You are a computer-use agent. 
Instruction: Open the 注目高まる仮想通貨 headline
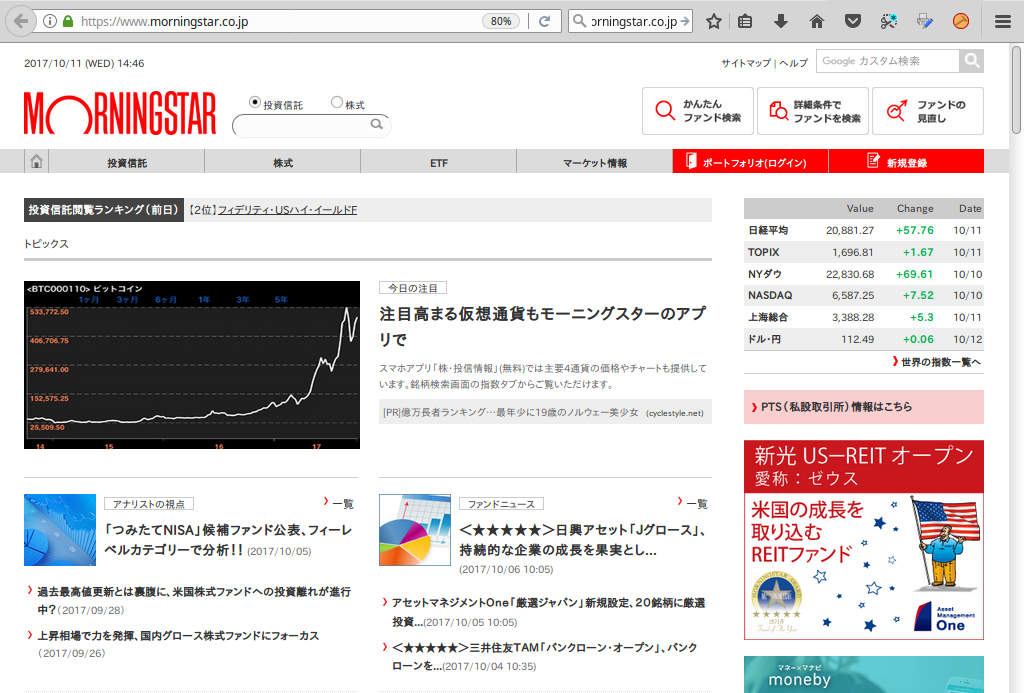(x=543, y=326)
